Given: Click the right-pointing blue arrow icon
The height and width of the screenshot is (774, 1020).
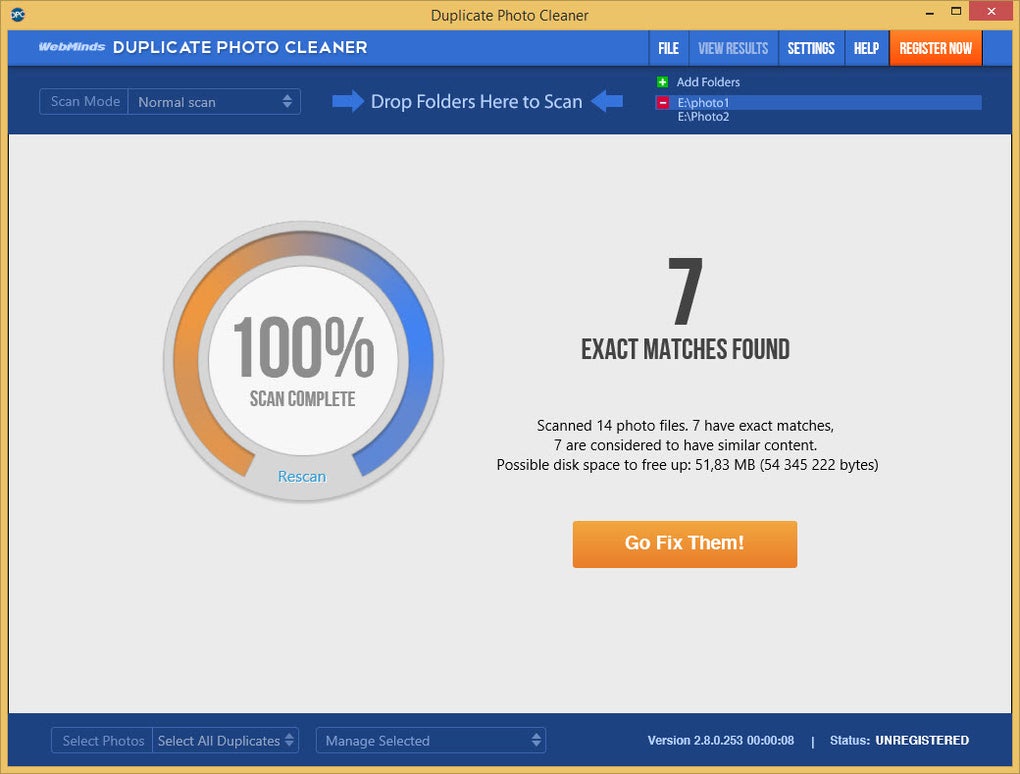Looking at the screenshot, I should click(x=348, y=101).
